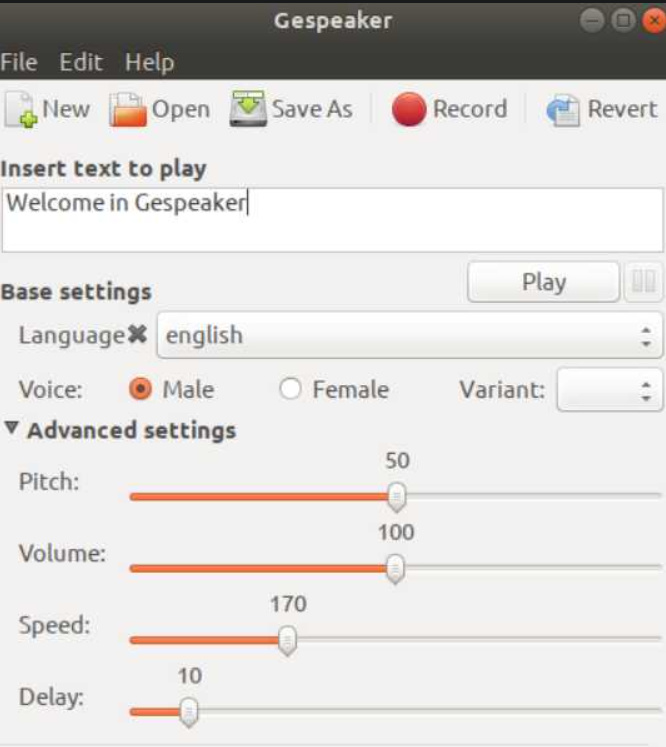Image resolution: width=666 pixels, height=747 pixels.
Task: Click the Volume slider handle
Action: pos(395,569)
